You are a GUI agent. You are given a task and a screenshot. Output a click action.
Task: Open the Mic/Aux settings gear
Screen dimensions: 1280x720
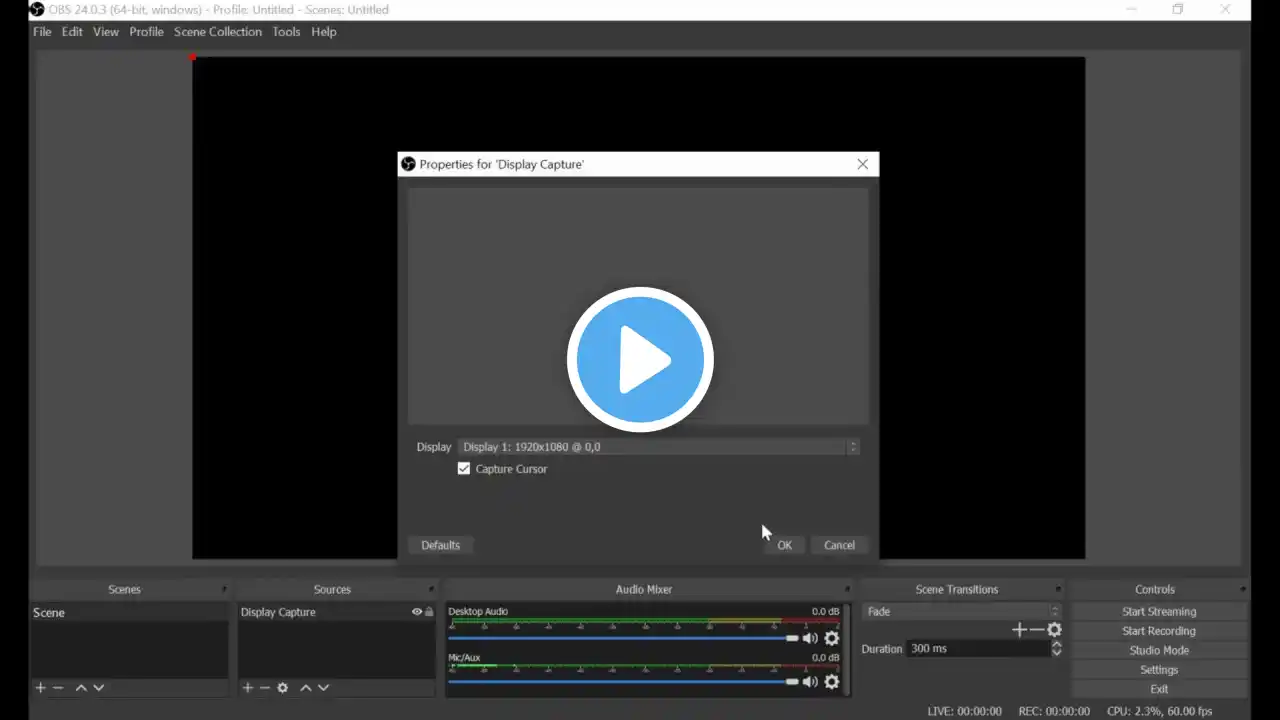click(x=831, y=682)
